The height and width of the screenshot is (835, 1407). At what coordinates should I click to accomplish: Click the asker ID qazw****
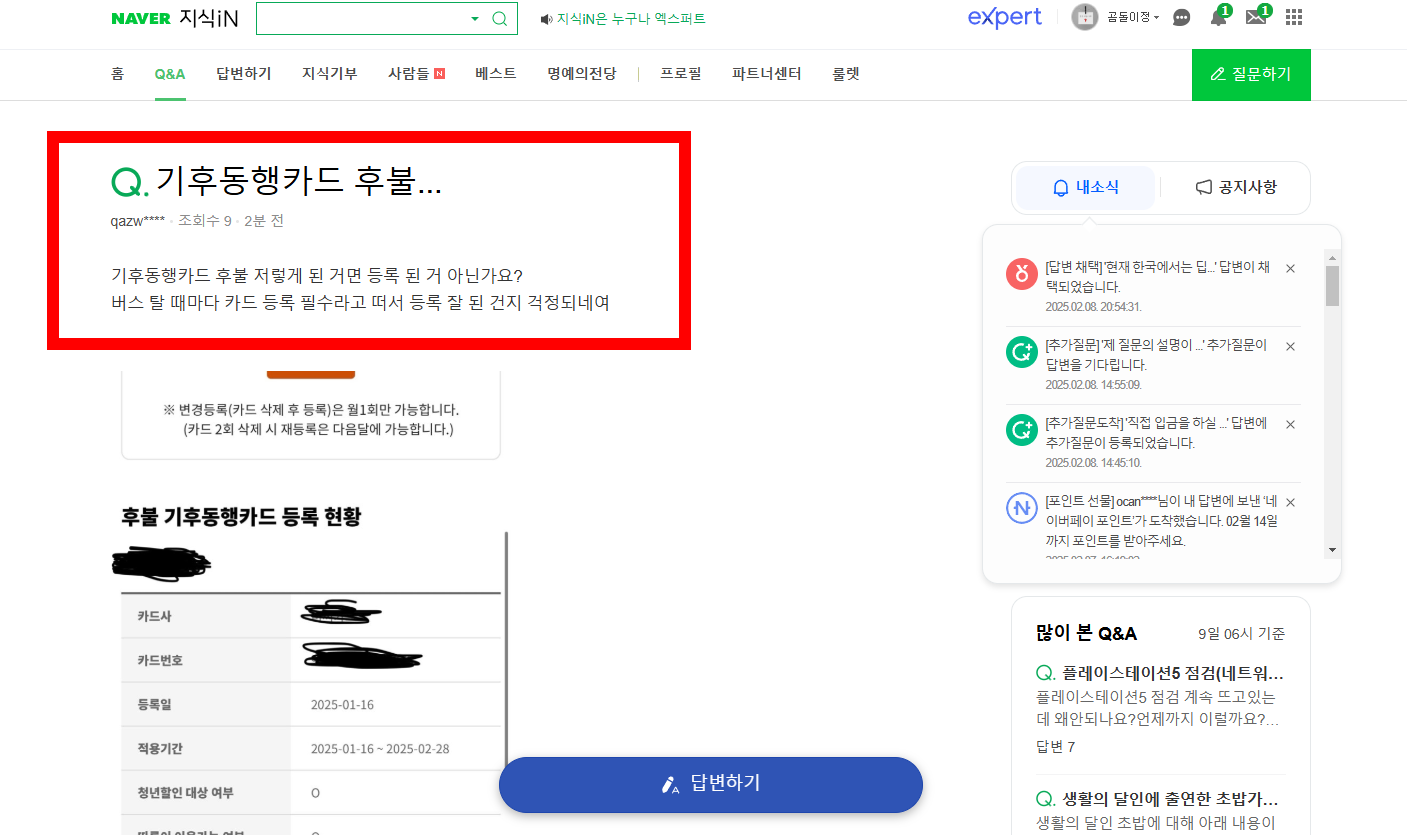138,221
